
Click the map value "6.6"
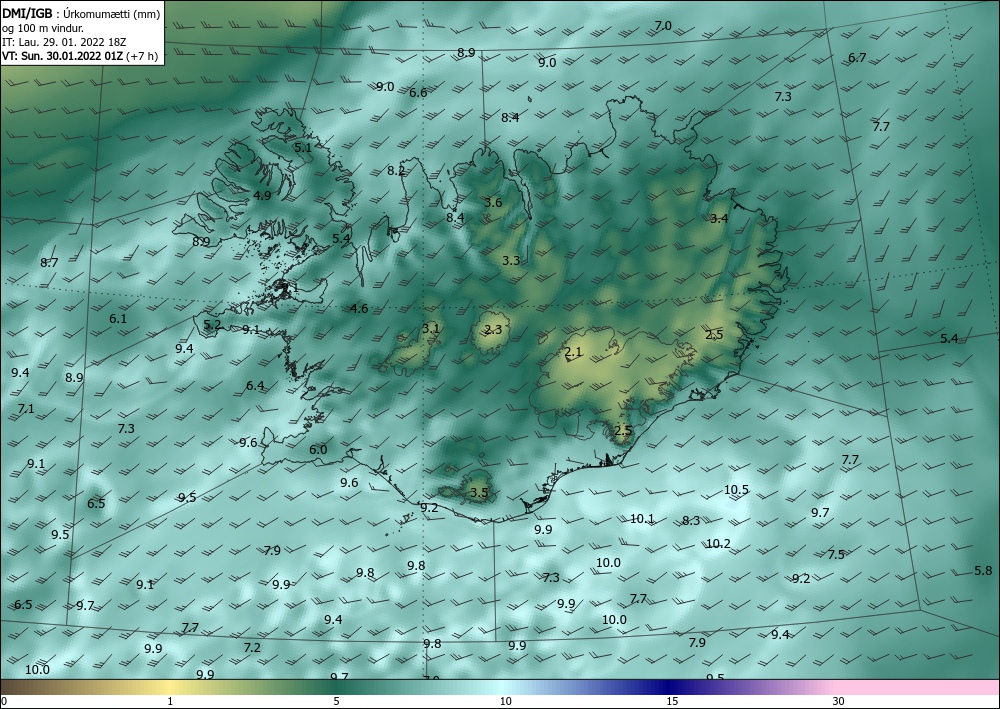pyautogui.click(x=418, y=93)
